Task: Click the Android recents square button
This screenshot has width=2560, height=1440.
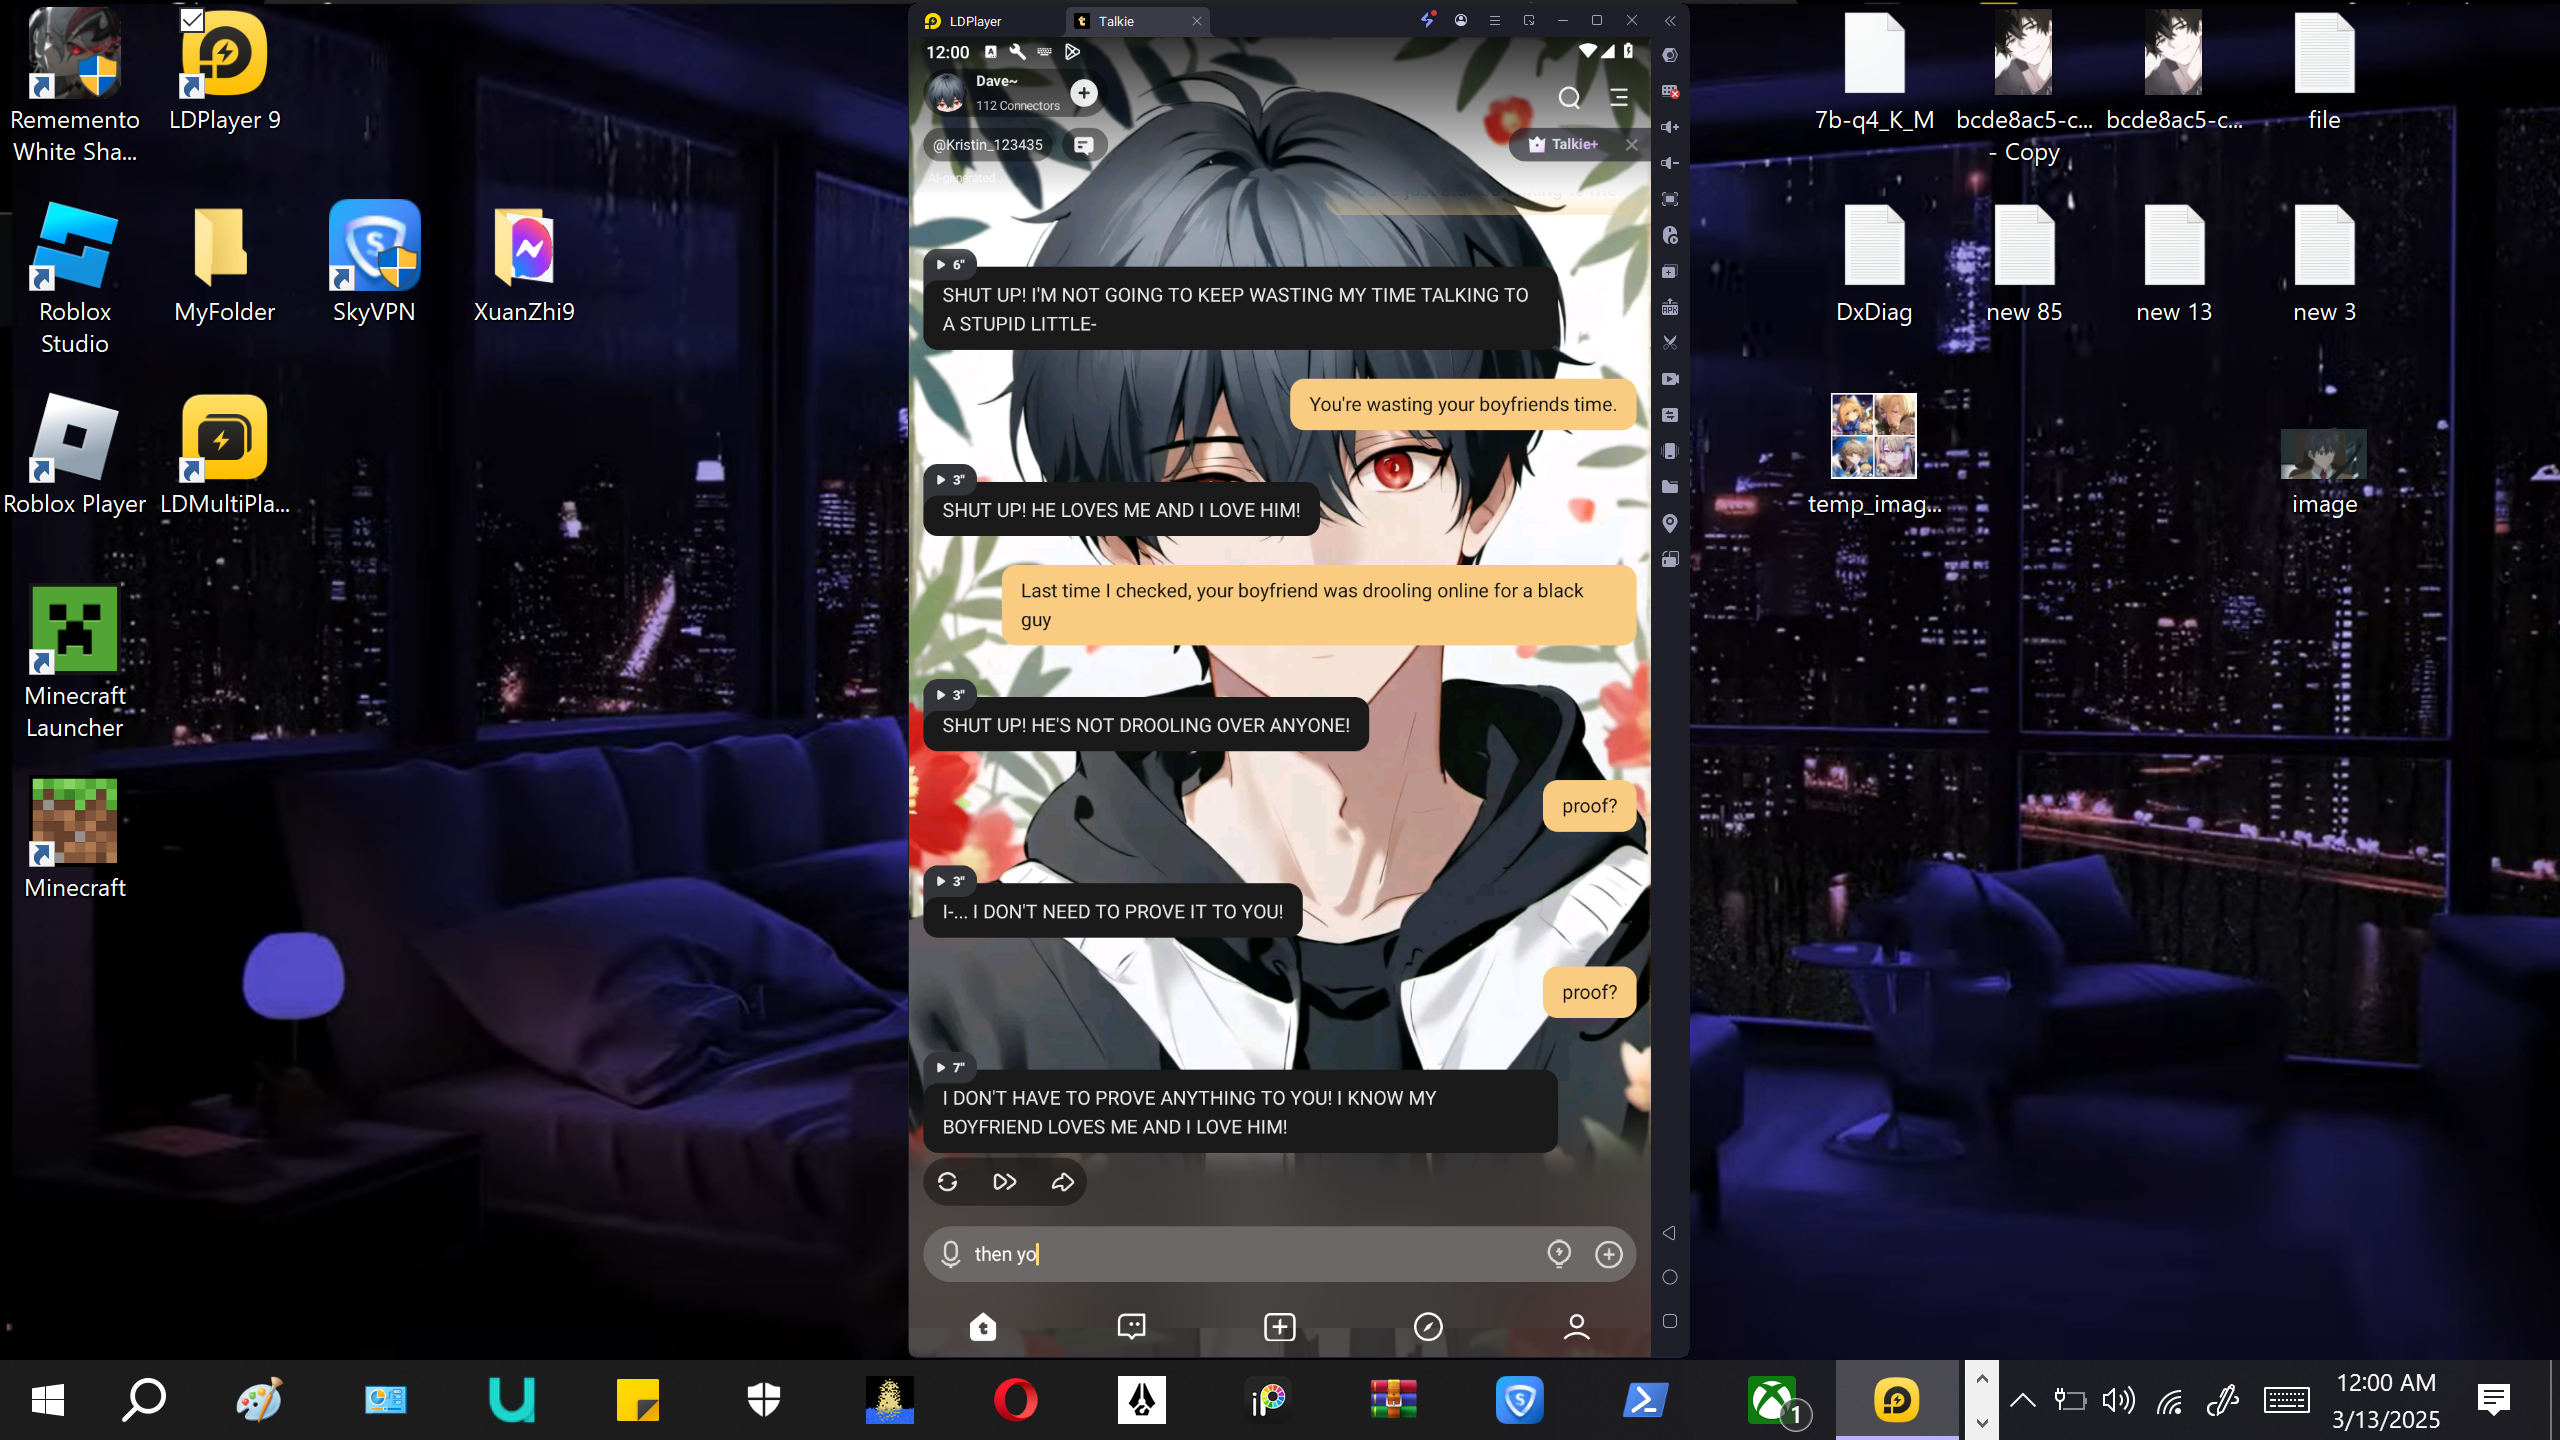Action: click(1669, 1321)
